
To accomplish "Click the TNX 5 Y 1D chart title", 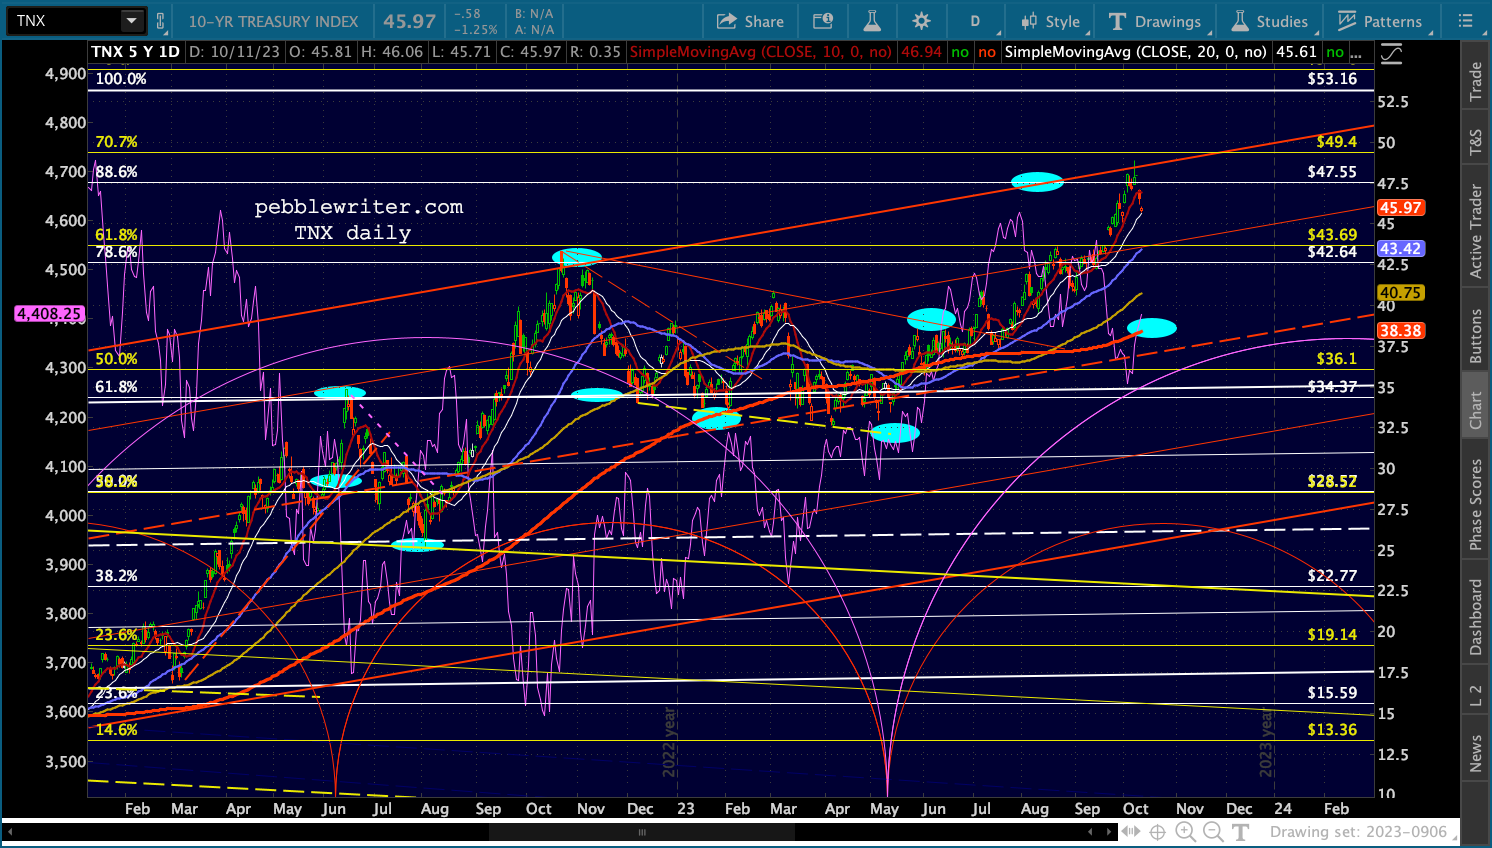I will (136, 52).
